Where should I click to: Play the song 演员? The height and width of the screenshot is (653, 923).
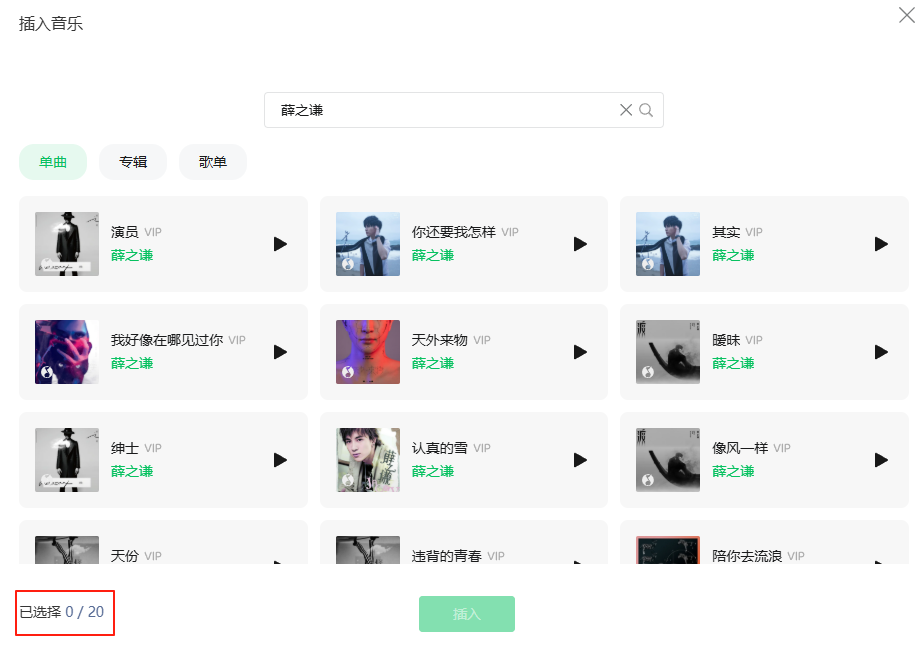pos(280,244)
